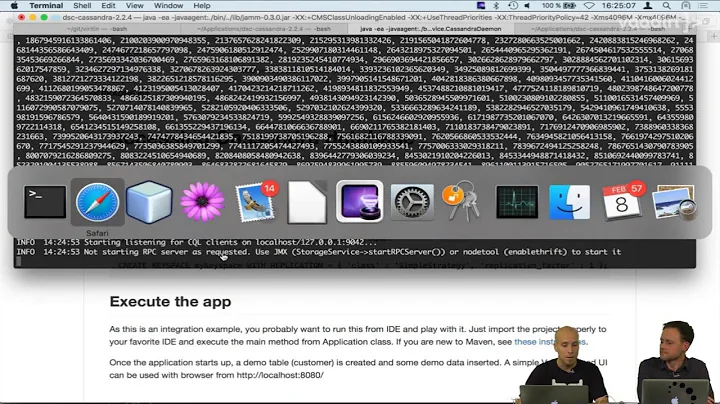
Task: Open Notification Center list icon
Action: 703,6
